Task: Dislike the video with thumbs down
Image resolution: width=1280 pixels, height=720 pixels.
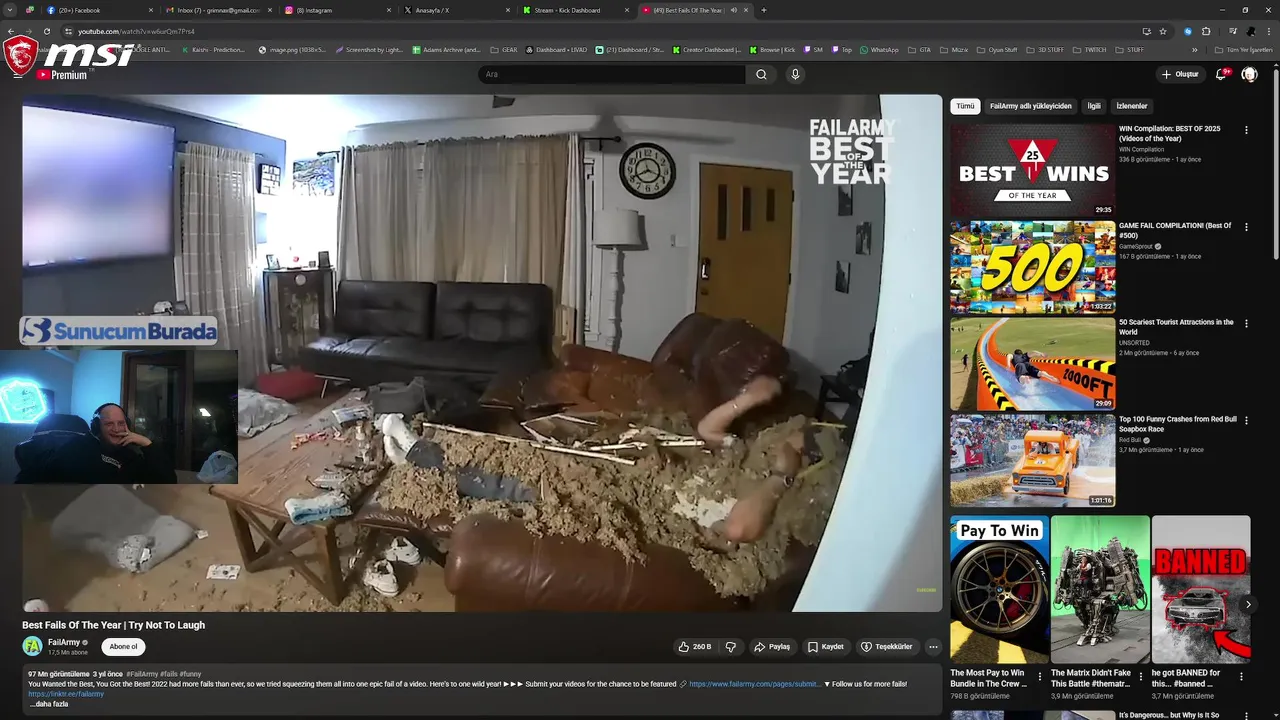Action: [x=731, y=647]
